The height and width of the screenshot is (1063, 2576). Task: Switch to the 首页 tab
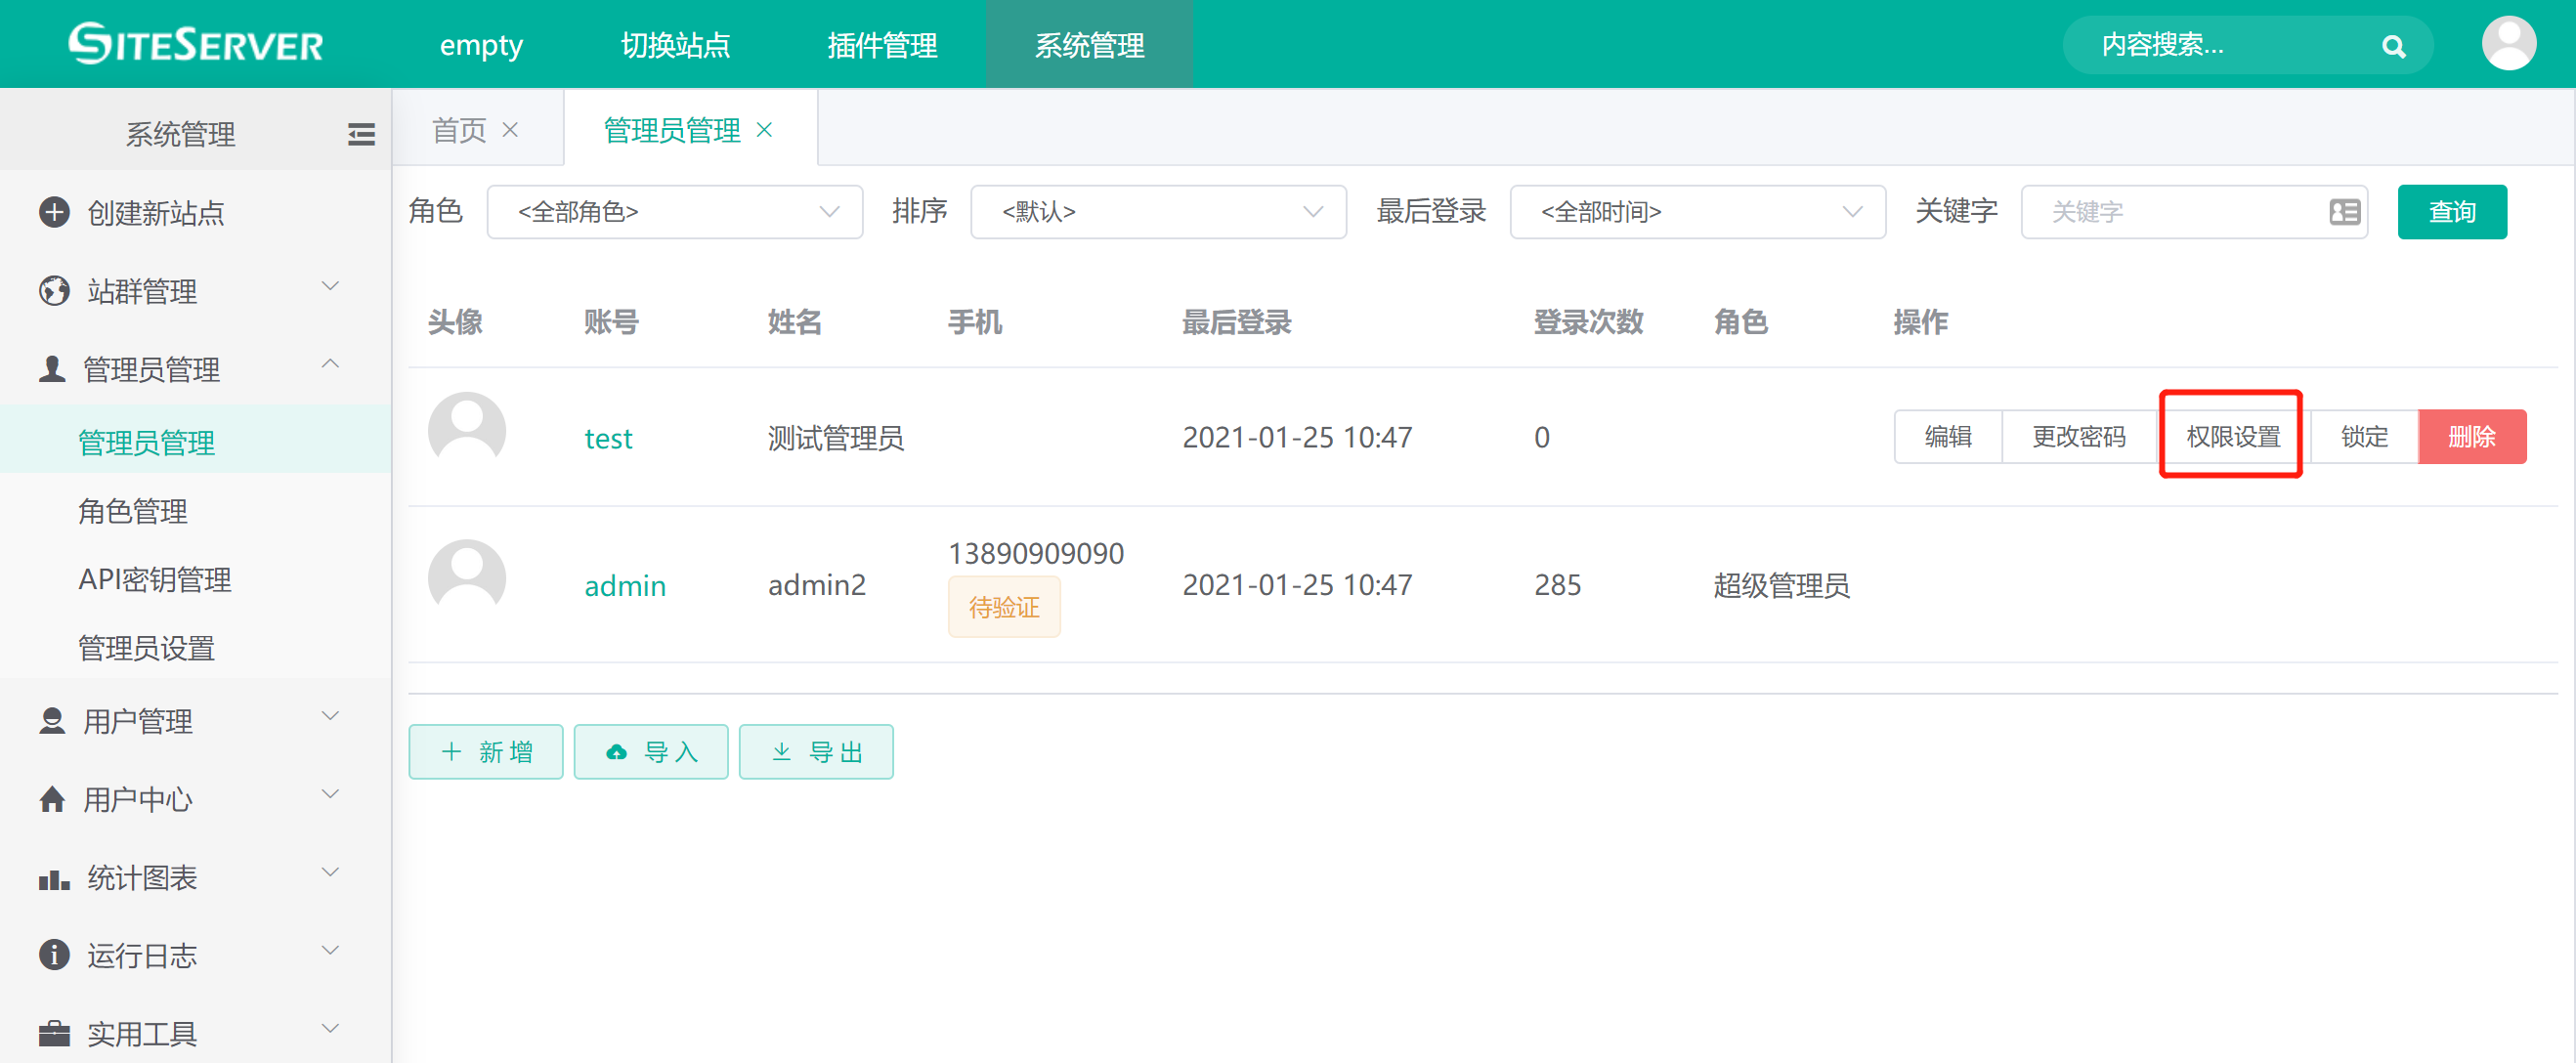458,128
